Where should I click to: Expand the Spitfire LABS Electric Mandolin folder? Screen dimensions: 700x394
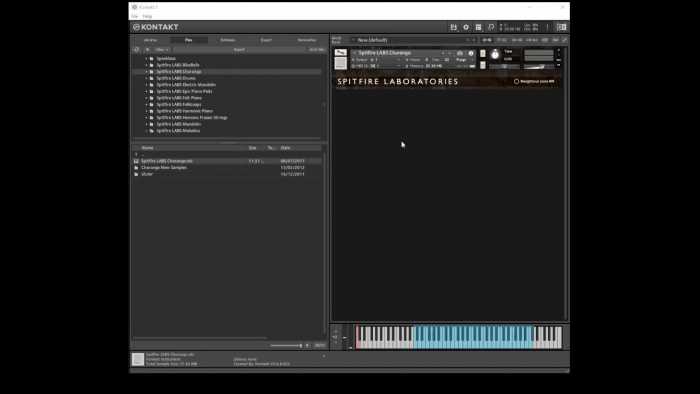[x=146, y=85]
